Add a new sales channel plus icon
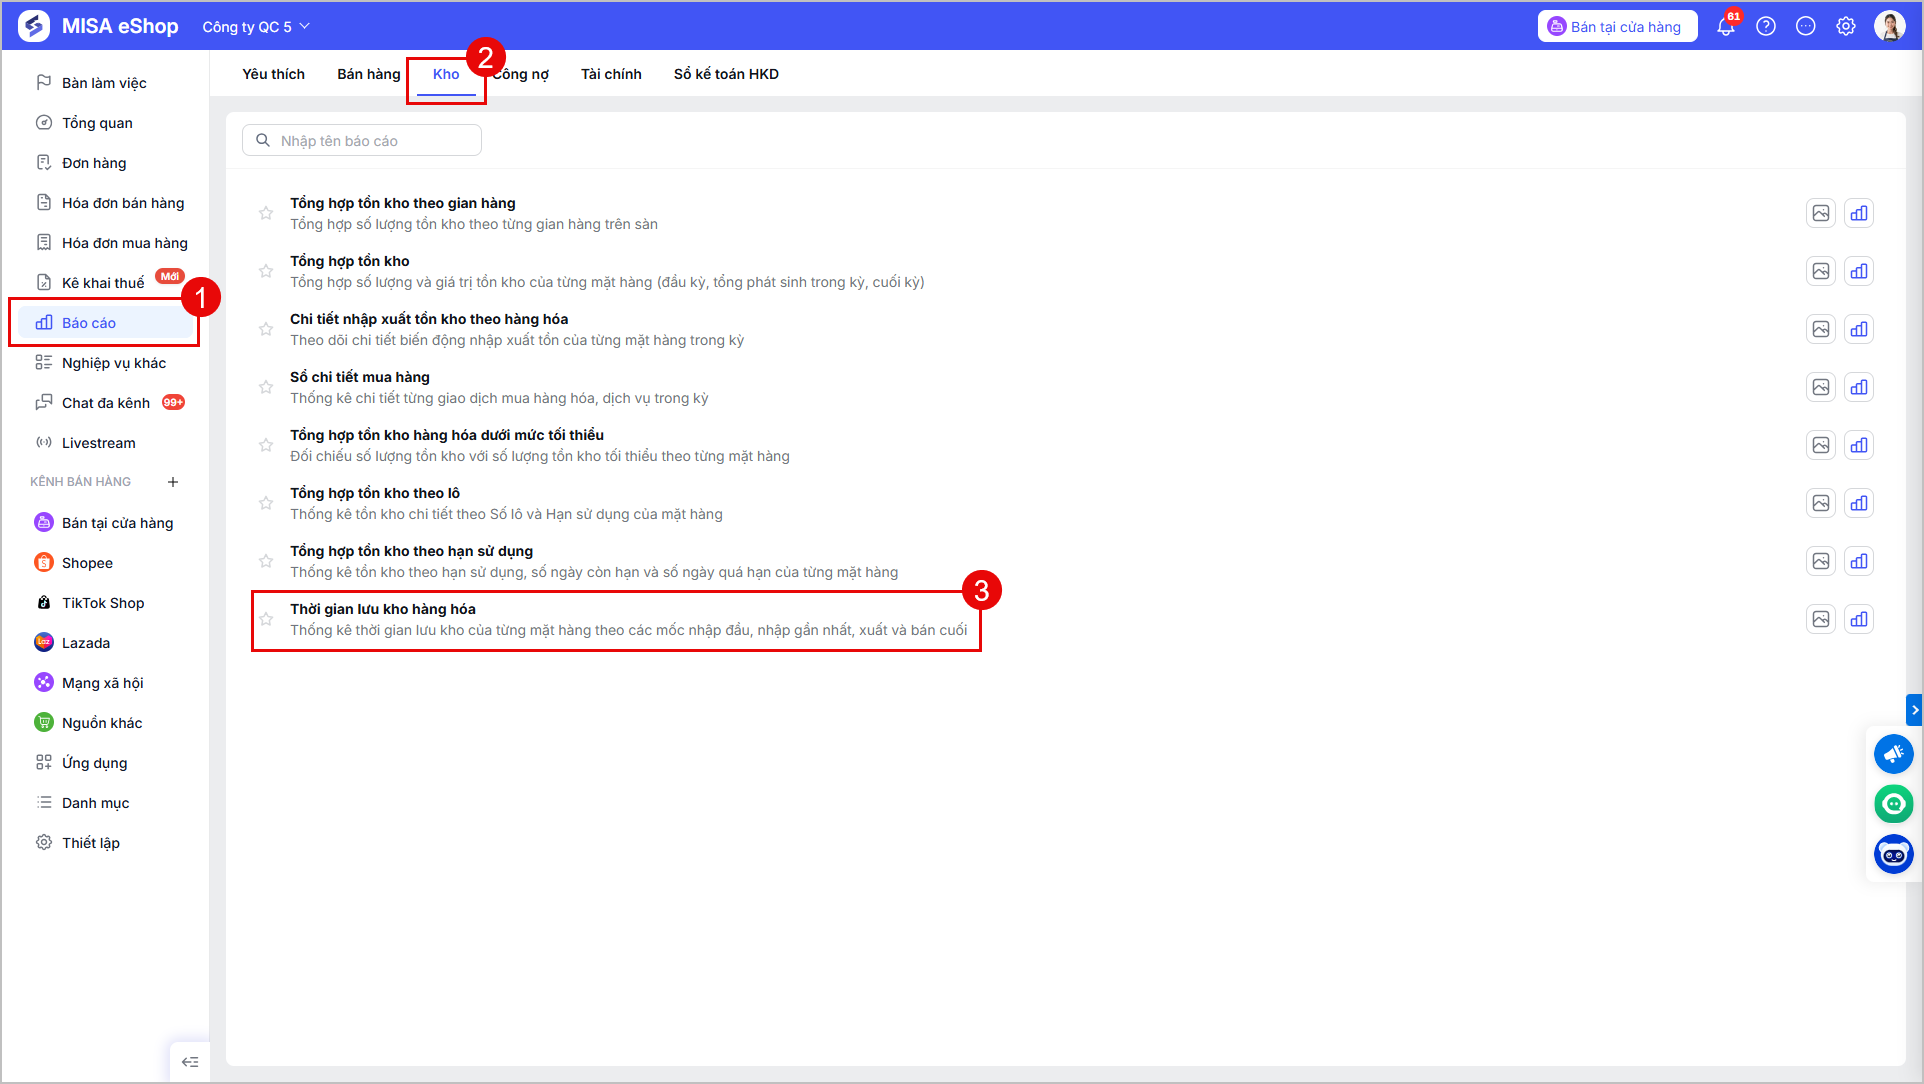 [x=173, y=482]
